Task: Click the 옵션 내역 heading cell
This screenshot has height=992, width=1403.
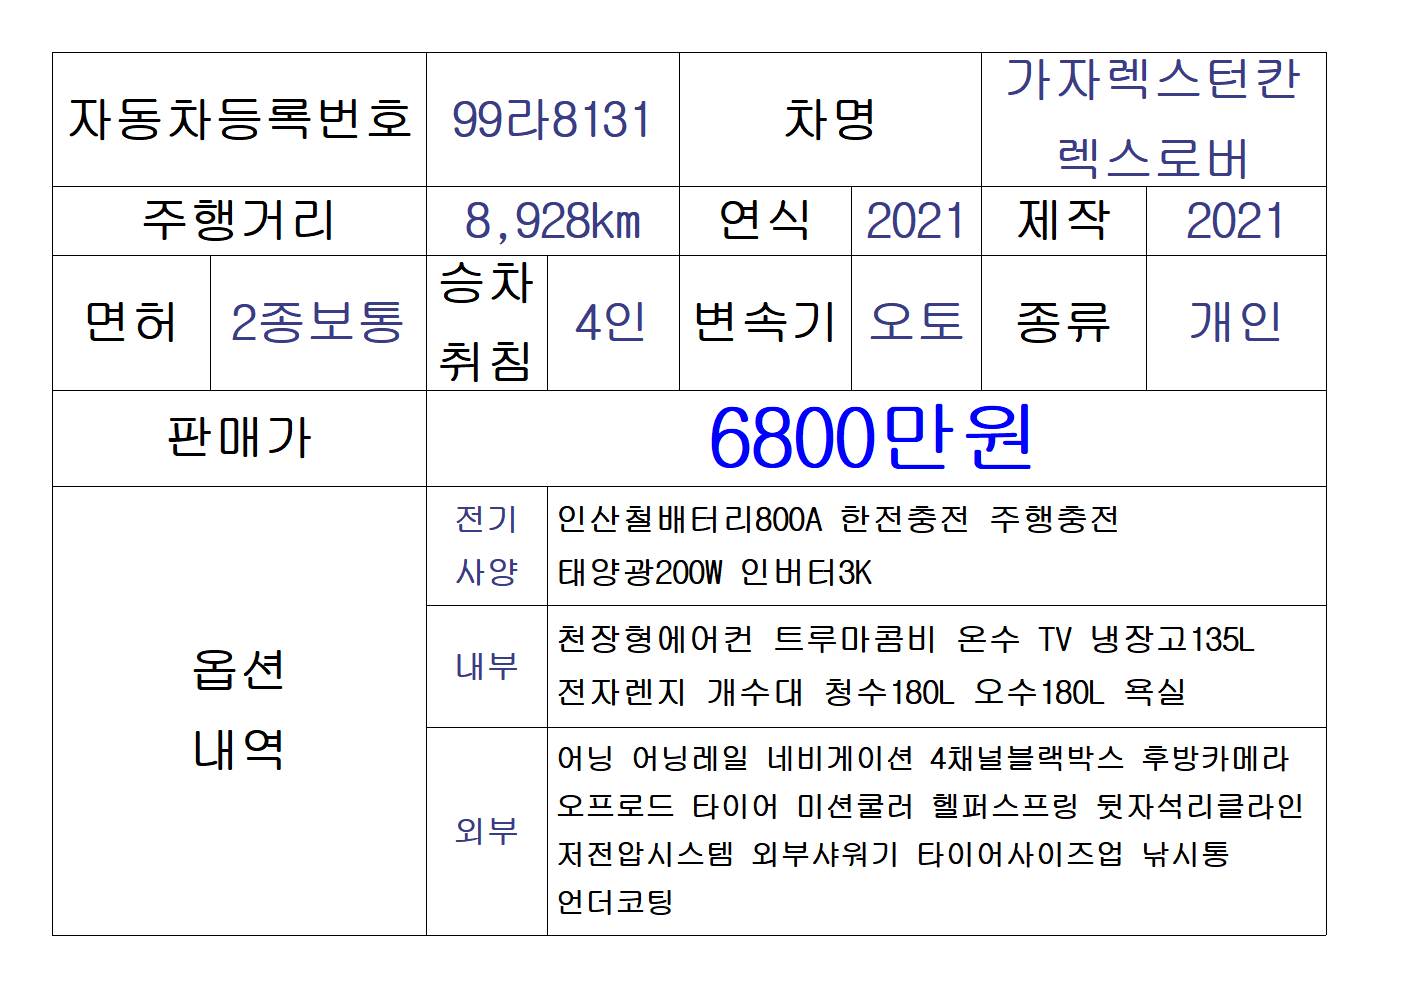Action: pos(239,710)
